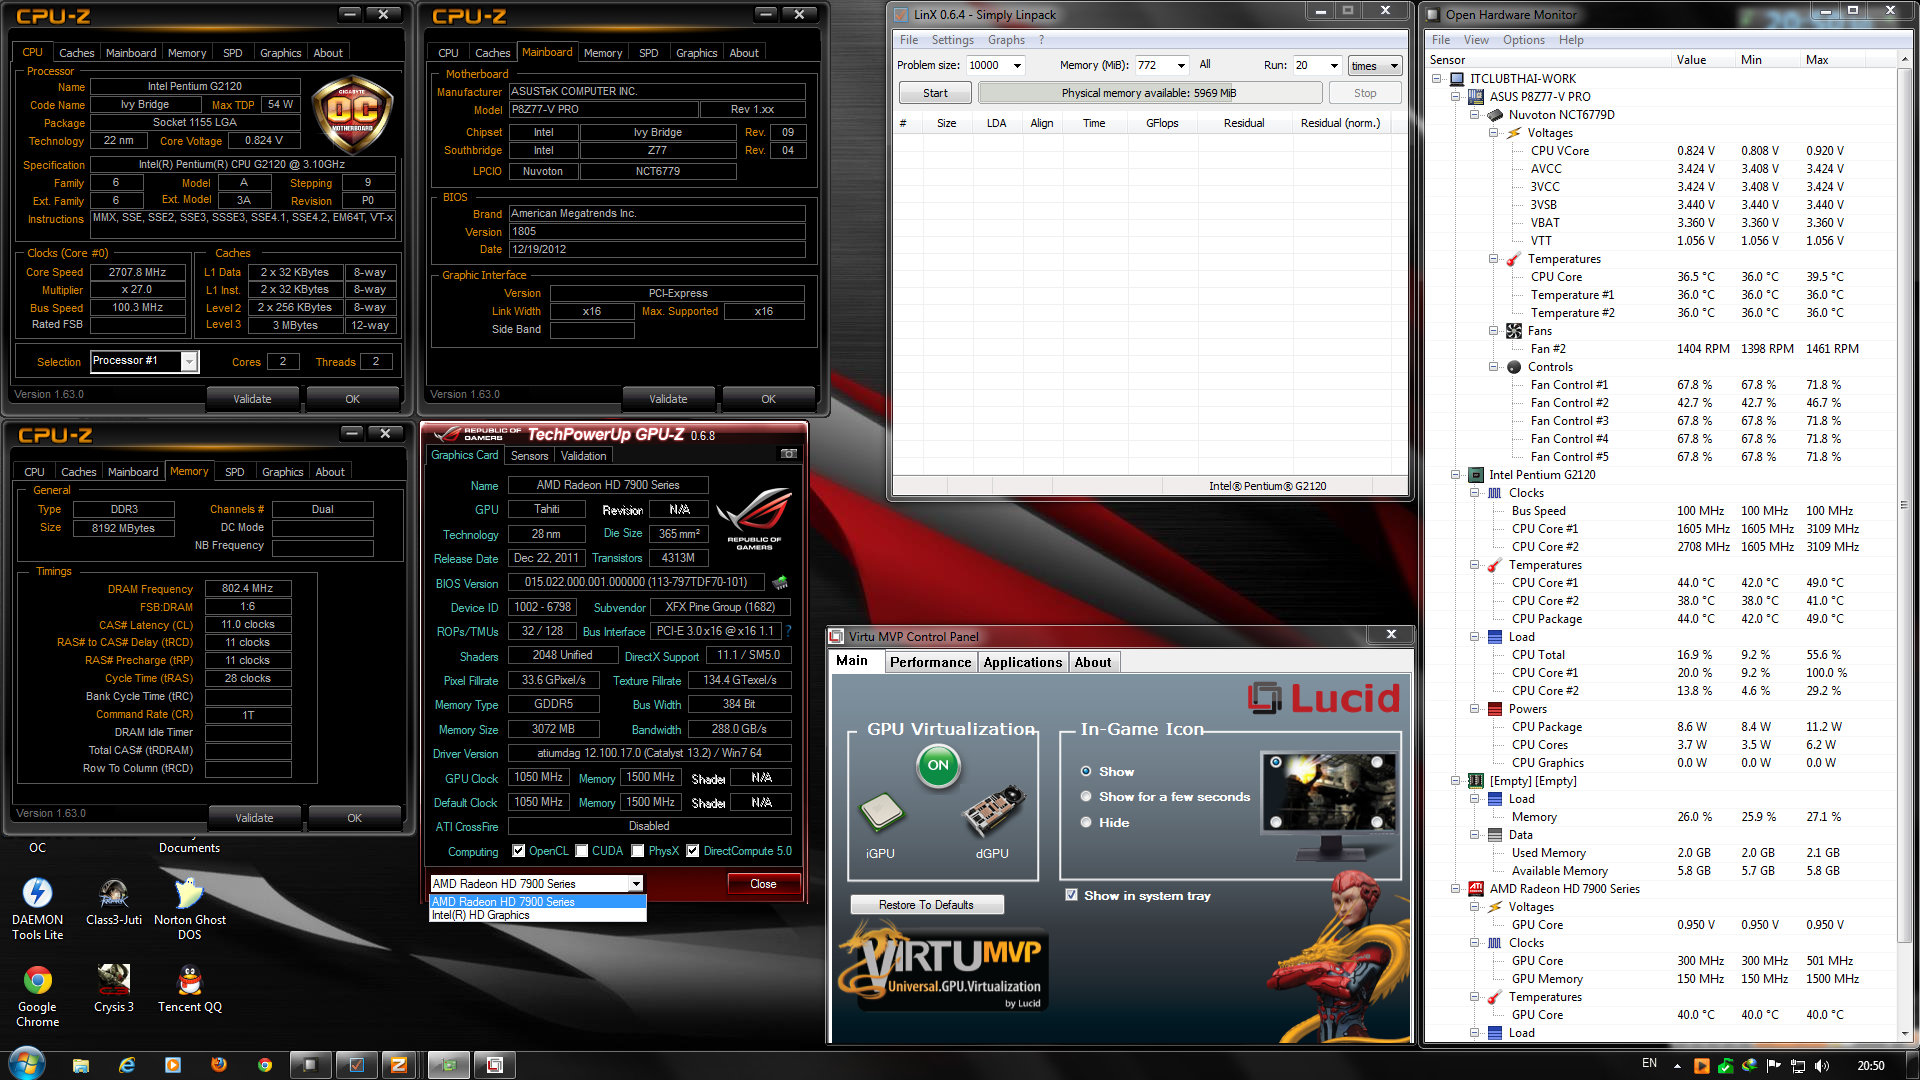Uncheck Show in system tray

pyautogui.click(x=1072, y=895)
